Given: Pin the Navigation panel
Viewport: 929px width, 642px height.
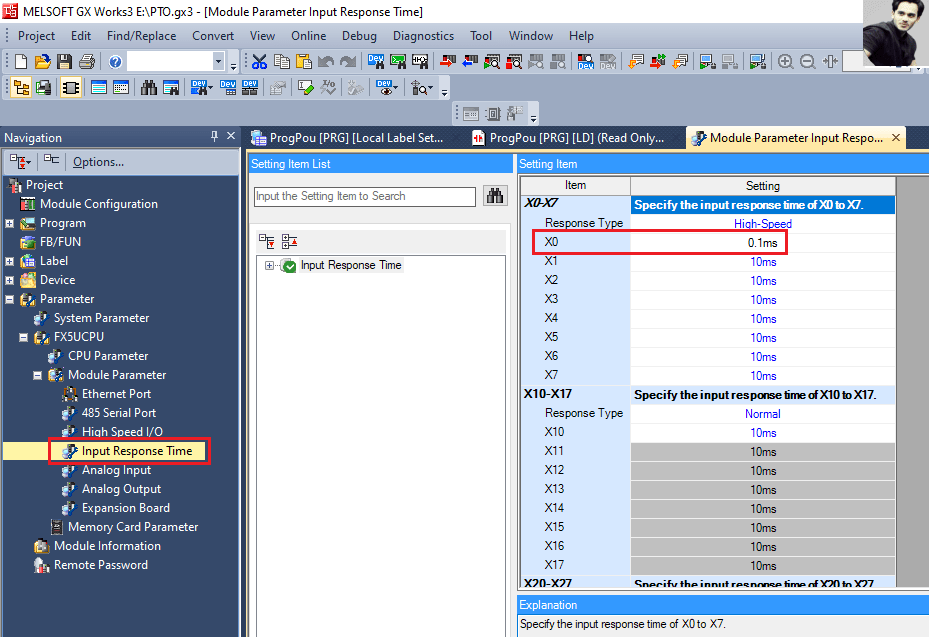Looking at the screenshot, I should [214, 137].
